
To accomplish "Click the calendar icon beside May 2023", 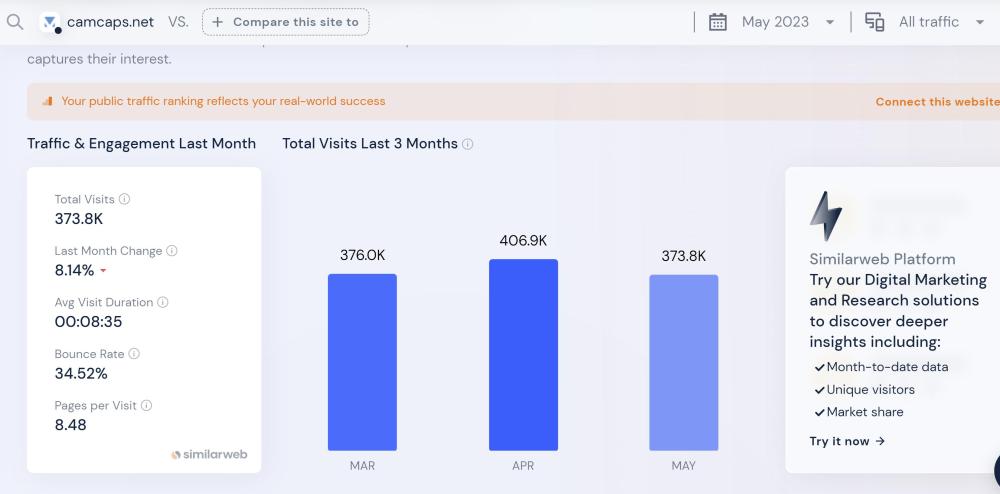I will pos(717,22).
